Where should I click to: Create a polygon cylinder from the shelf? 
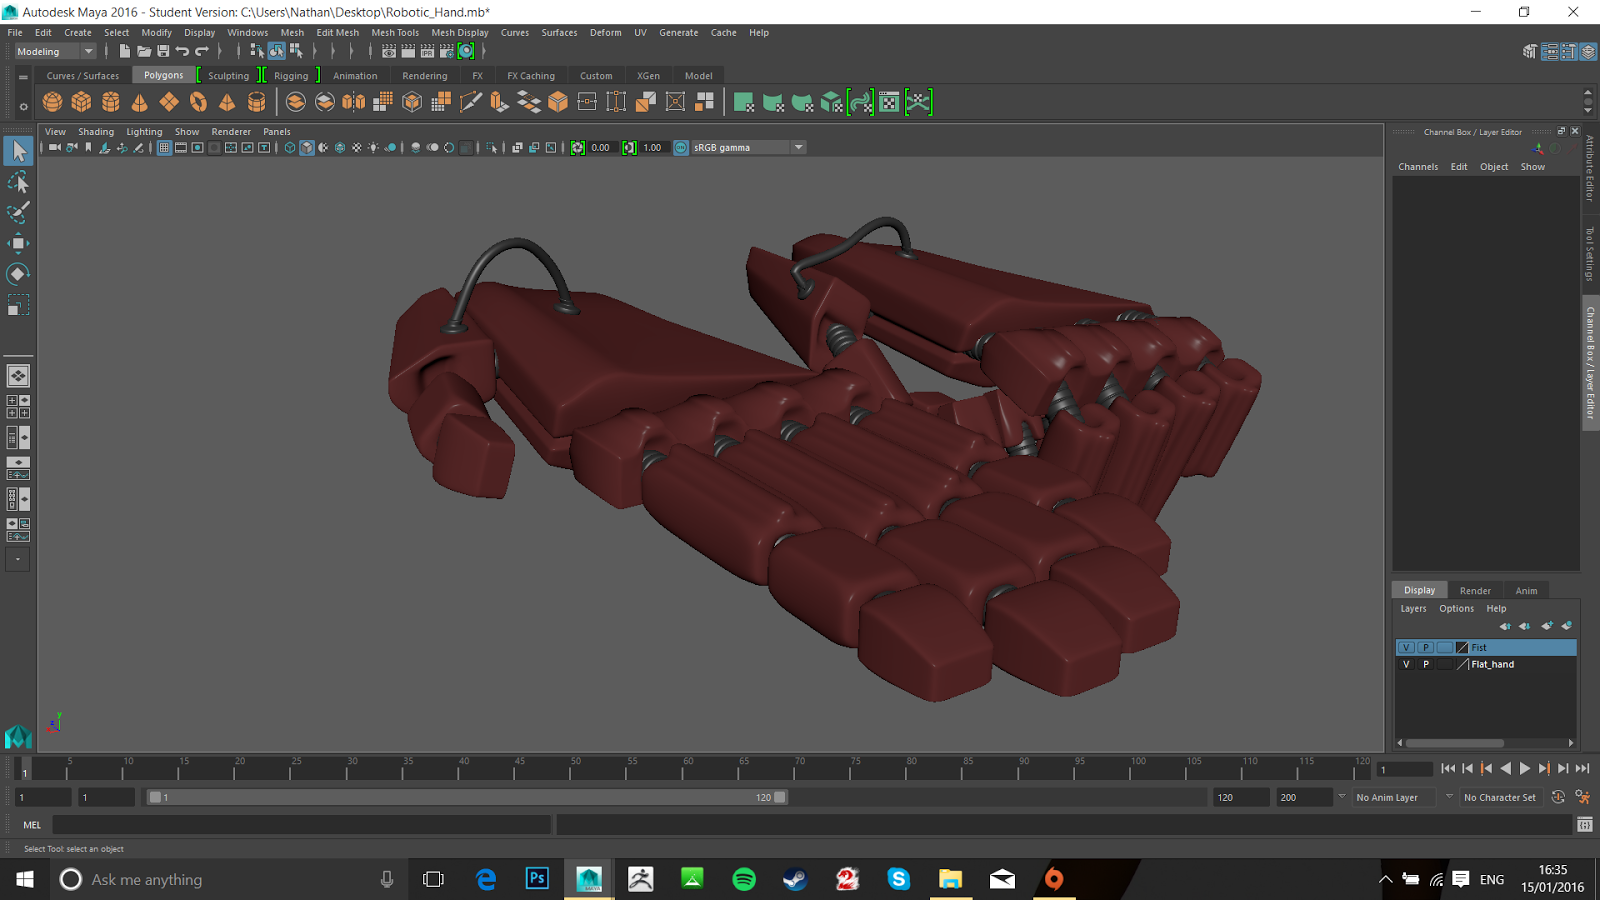click(111, 102)
